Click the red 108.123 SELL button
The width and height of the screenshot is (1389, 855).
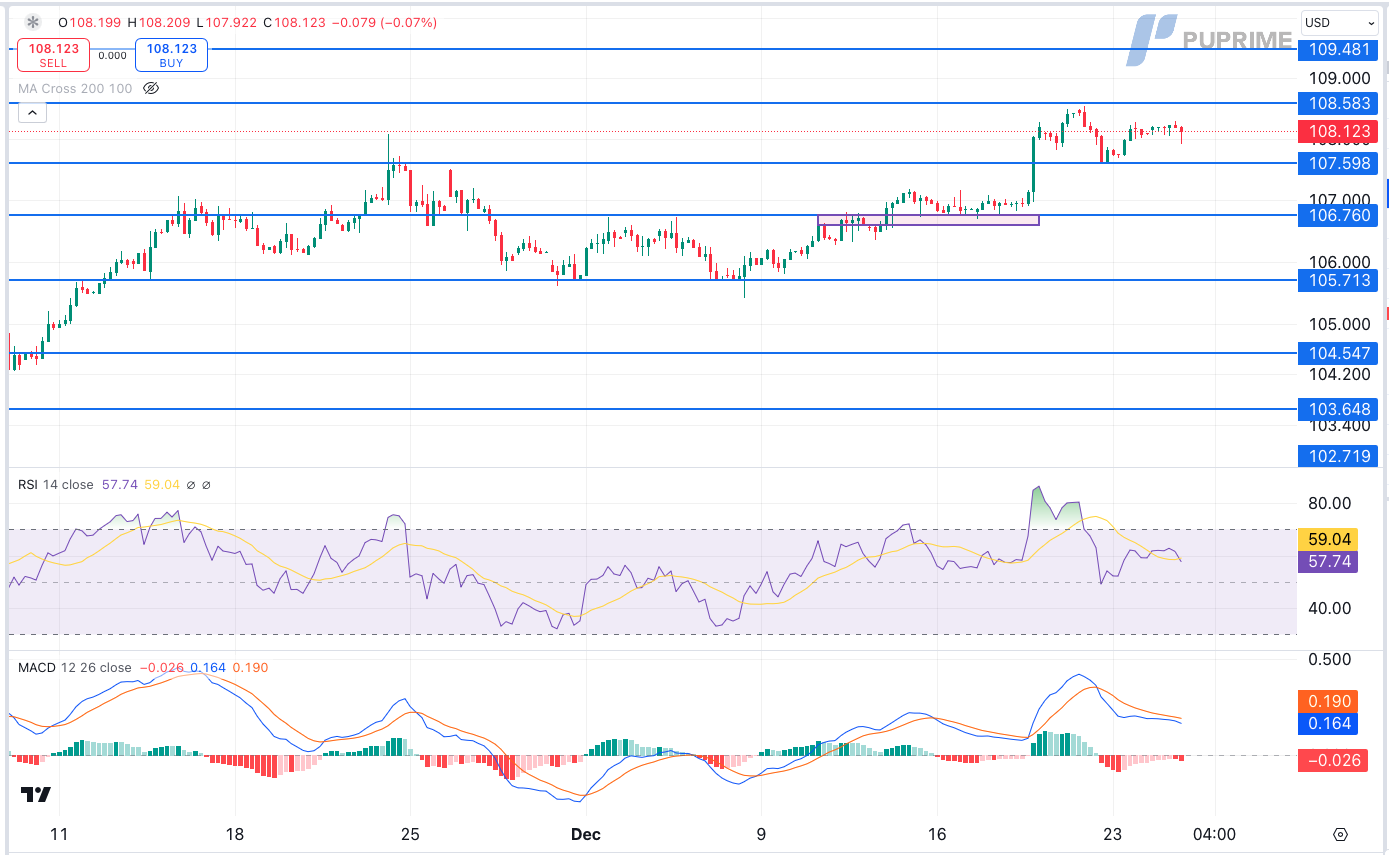point(53,55)
